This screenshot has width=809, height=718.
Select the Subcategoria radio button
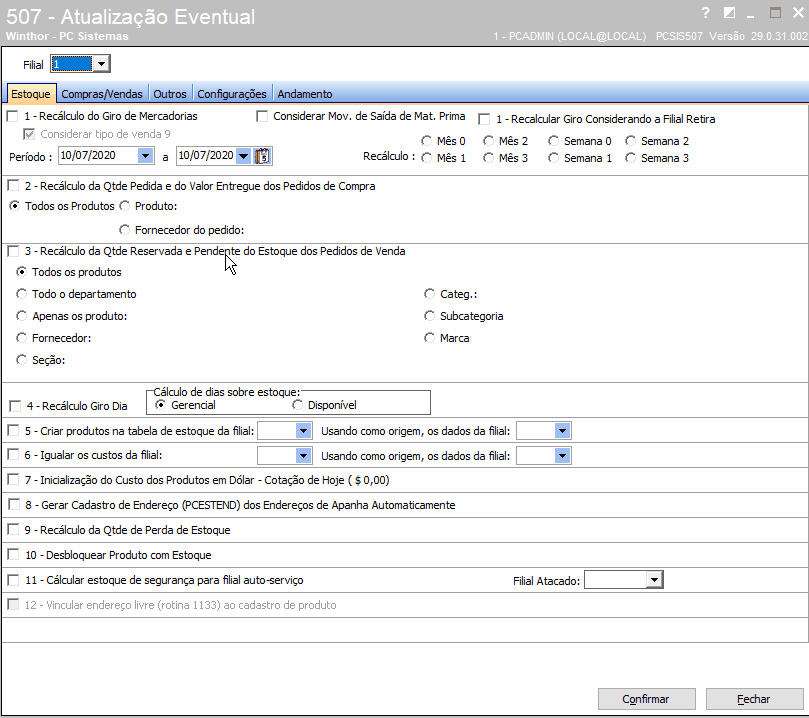pos(429,316)
